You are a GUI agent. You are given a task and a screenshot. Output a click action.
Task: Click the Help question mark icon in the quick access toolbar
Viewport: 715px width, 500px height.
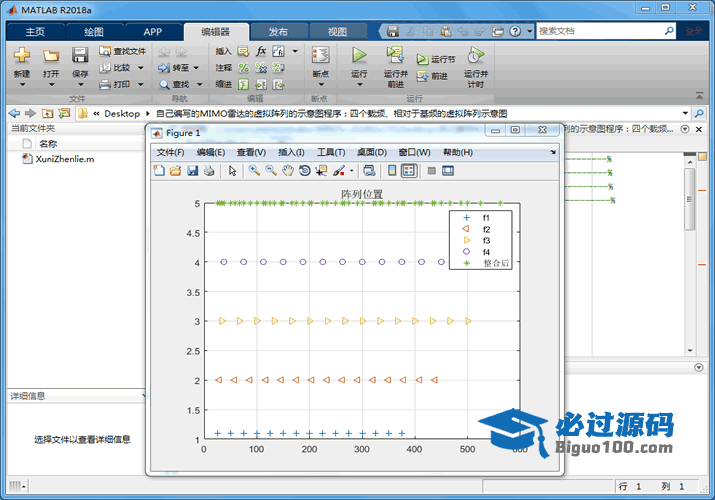(515, 31)
